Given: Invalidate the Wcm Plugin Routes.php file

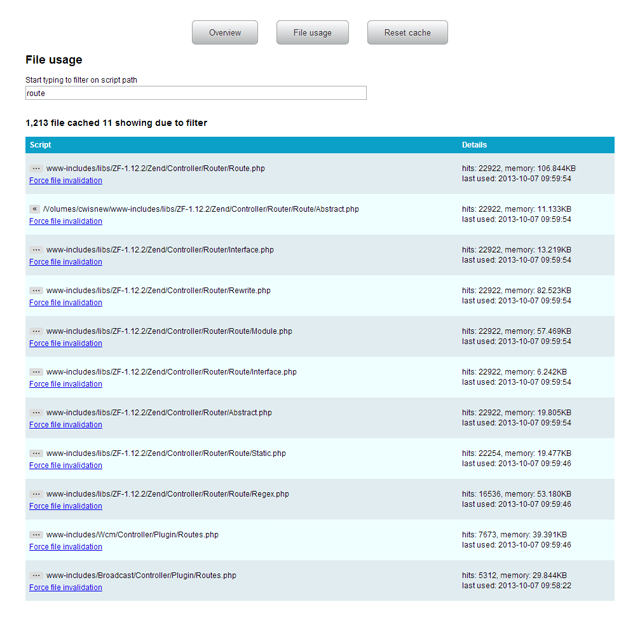Looking at the screenshot, I should (65, 547).
